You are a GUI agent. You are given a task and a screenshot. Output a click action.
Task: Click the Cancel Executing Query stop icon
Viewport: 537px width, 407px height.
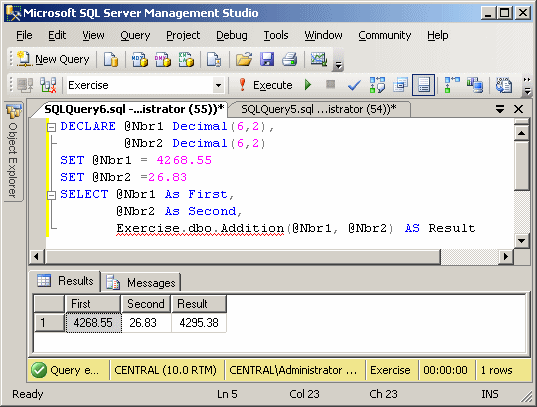330,84
